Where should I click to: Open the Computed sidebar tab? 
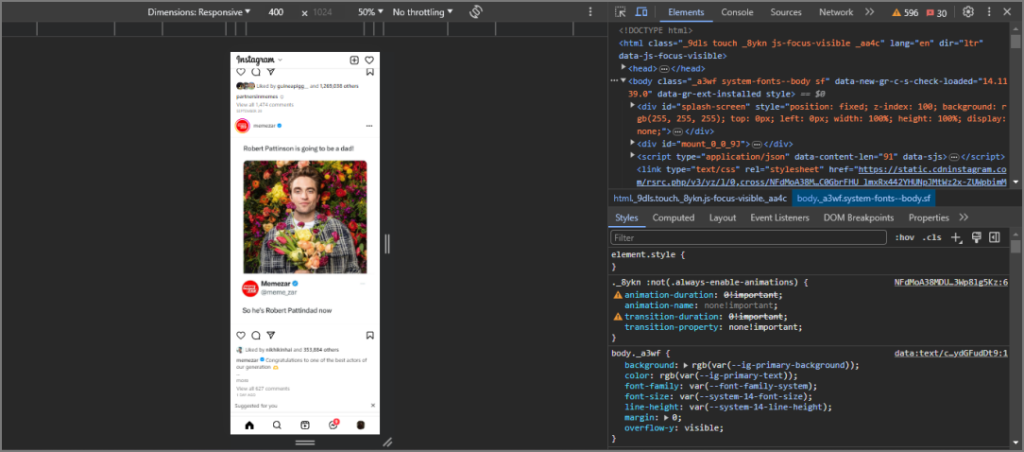pos(673,218)
